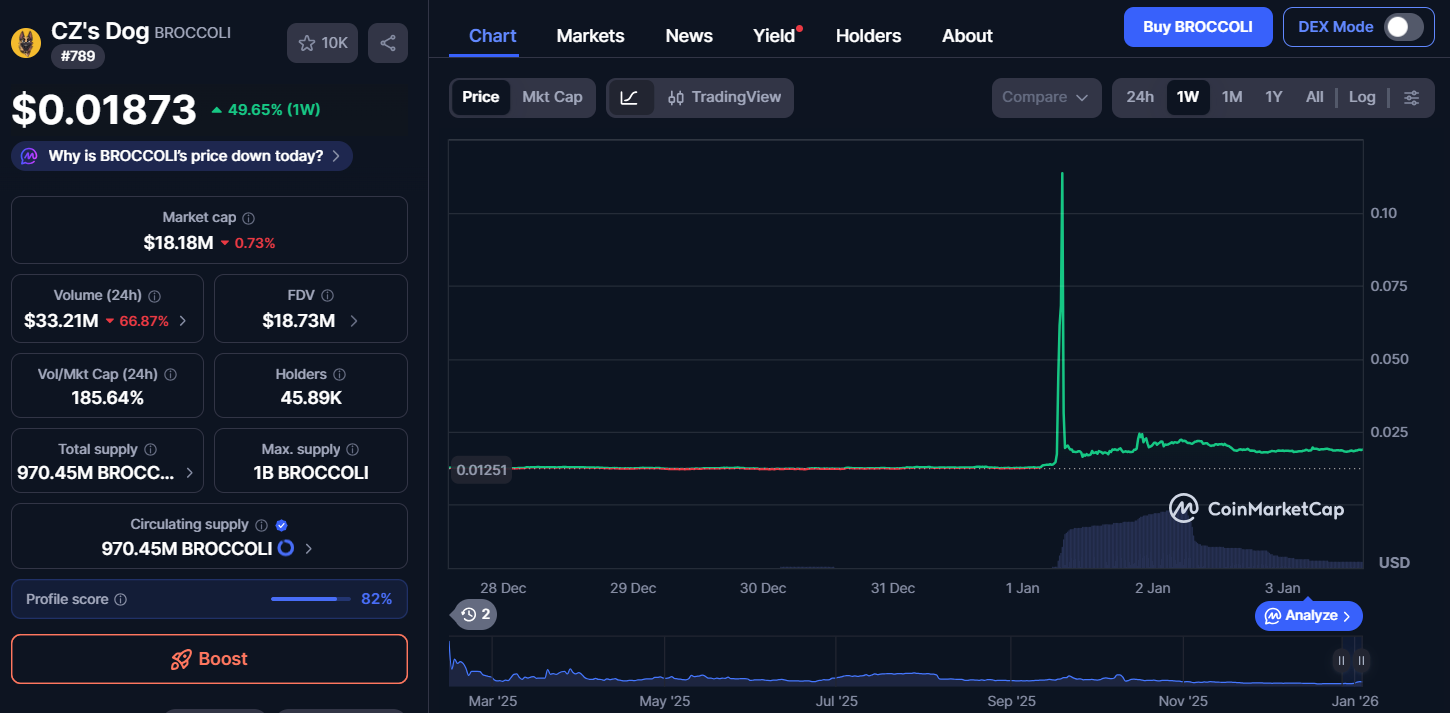Viewport: 1450px width, 713px height.
Task: Open the Yield tab
Action: [774, 36]
